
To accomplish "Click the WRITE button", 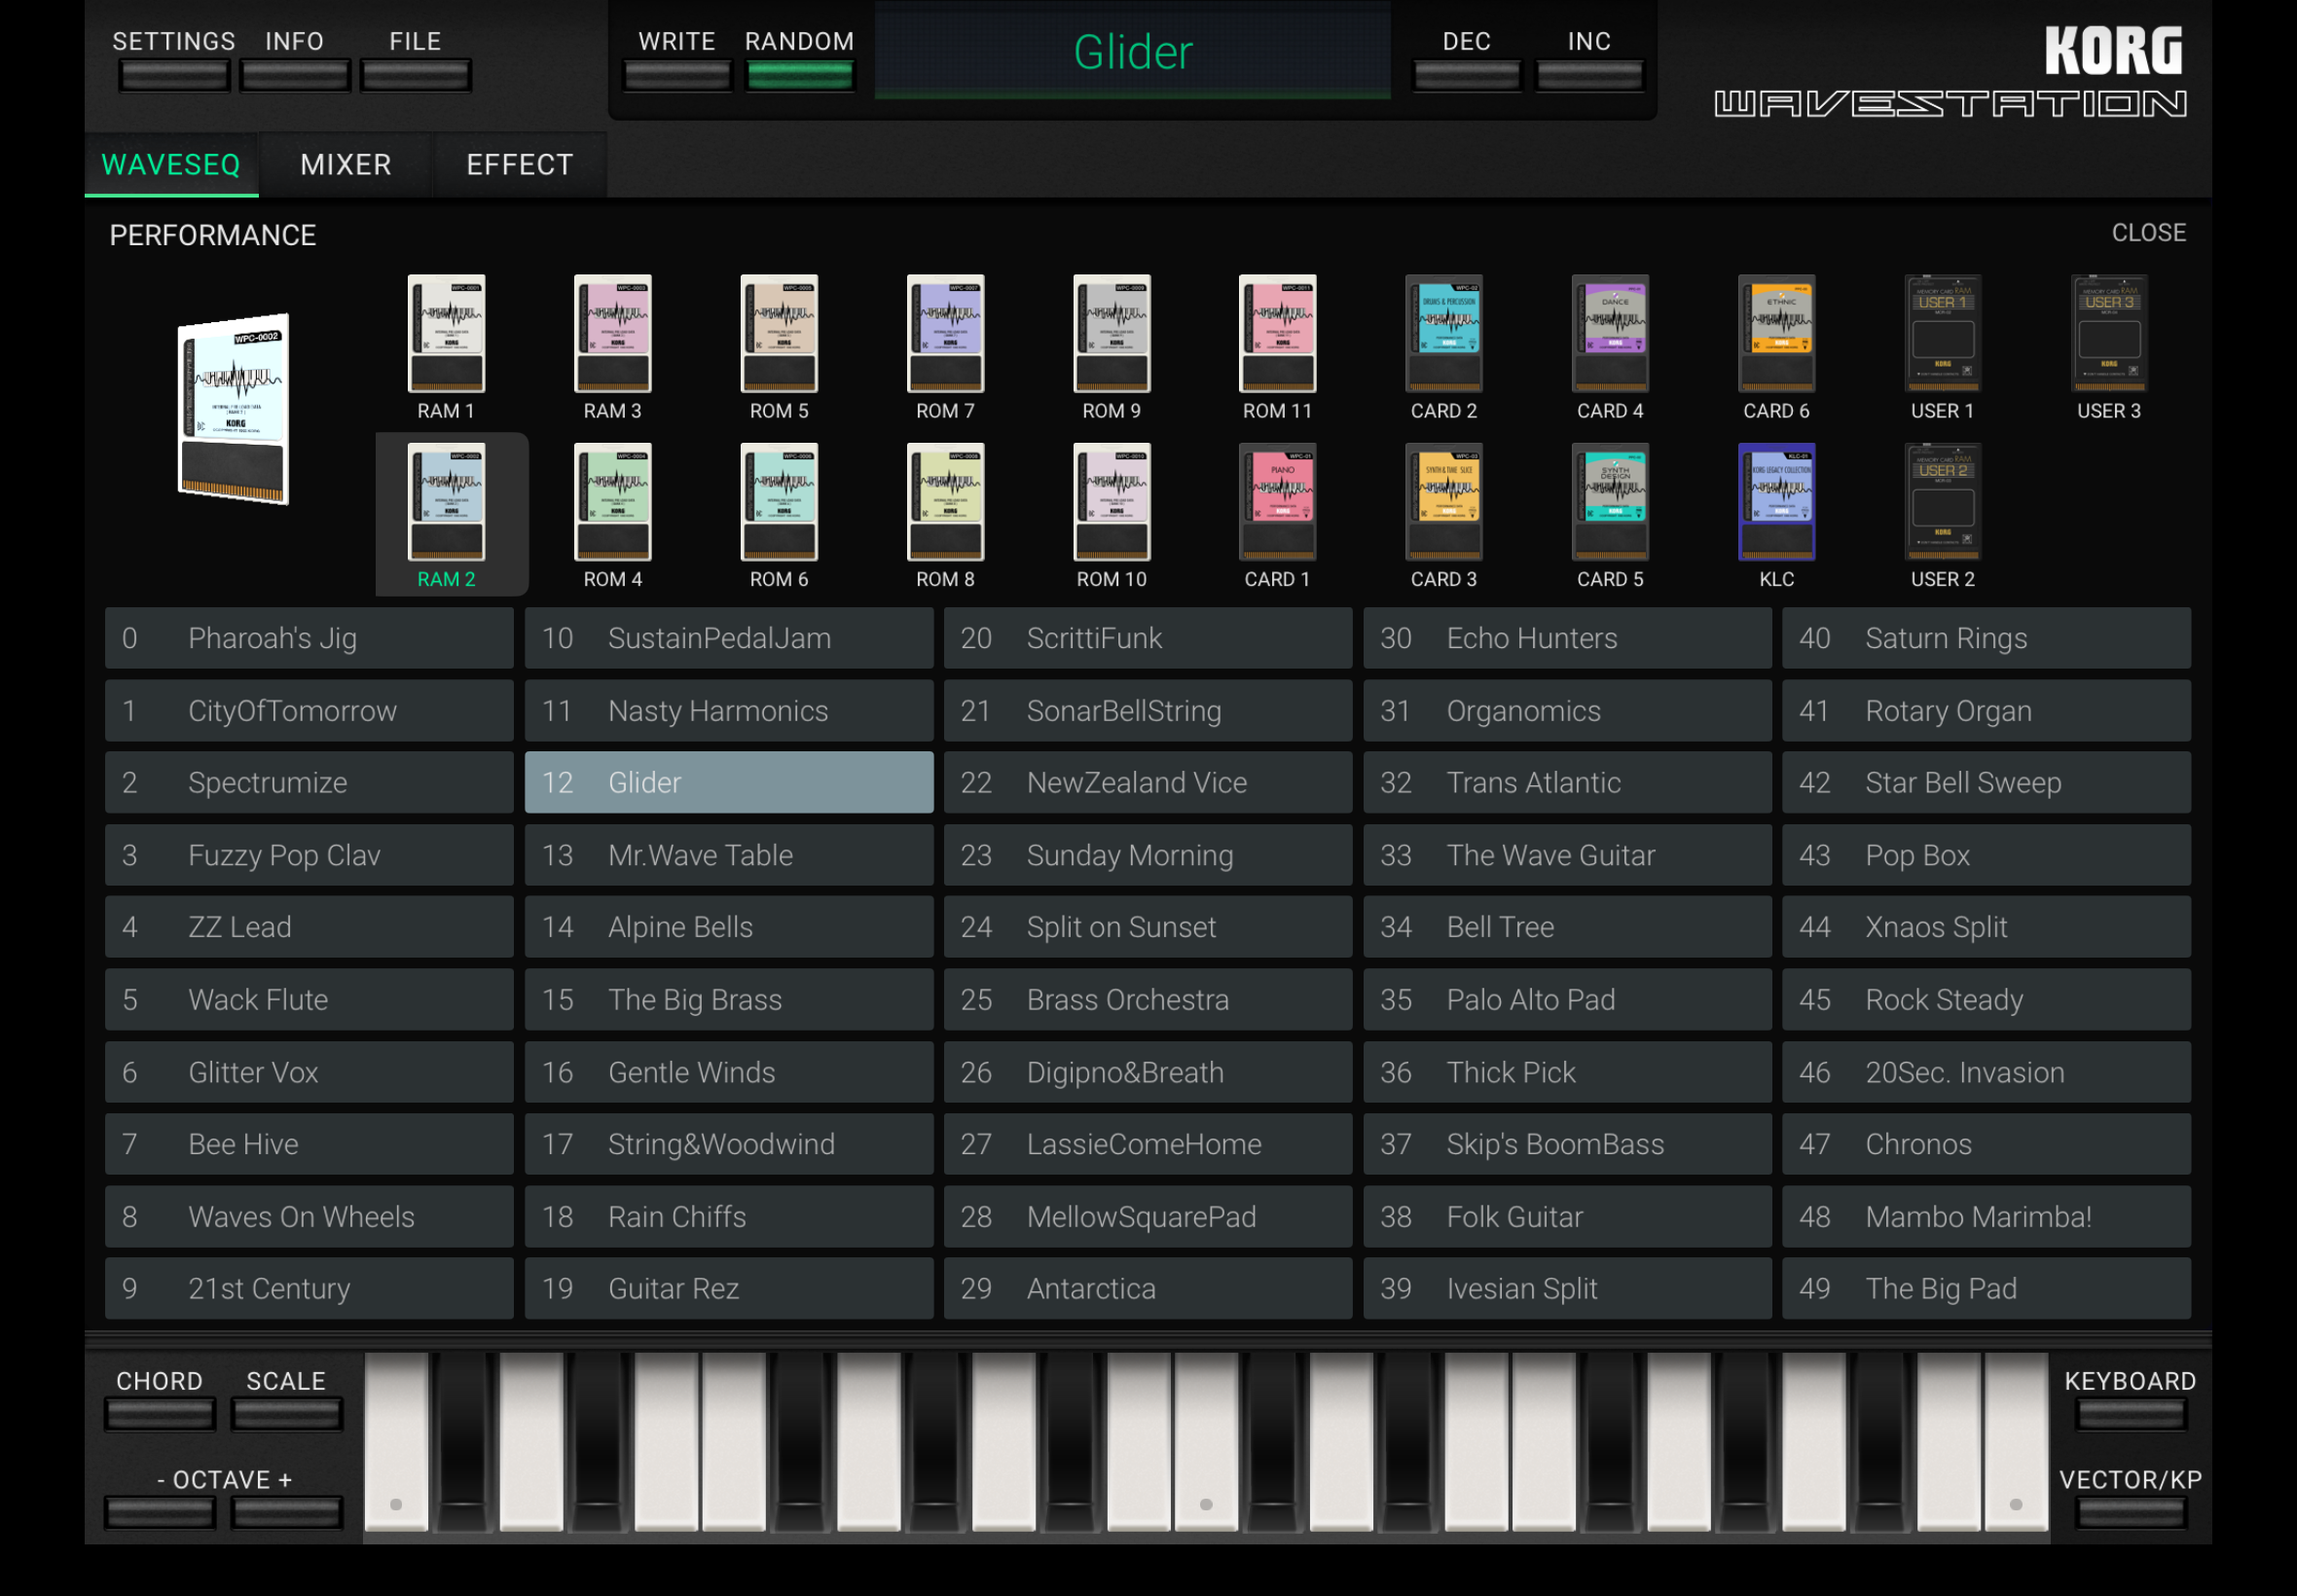I will coord(677,76).
